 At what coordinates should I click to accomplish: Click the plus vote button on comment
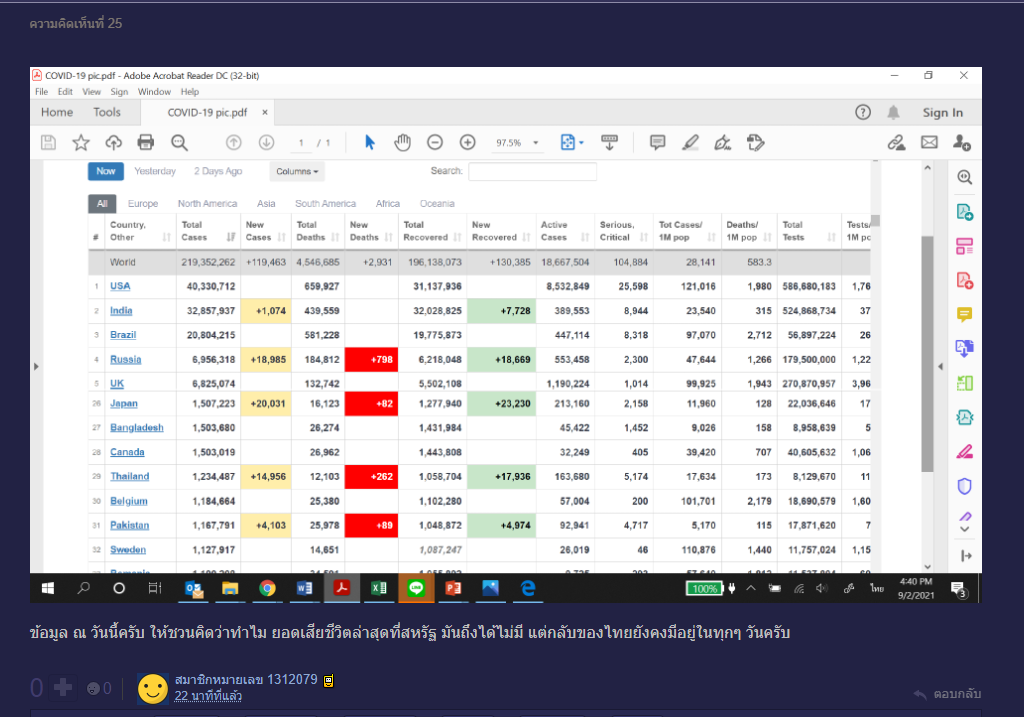tap(63, 687)
